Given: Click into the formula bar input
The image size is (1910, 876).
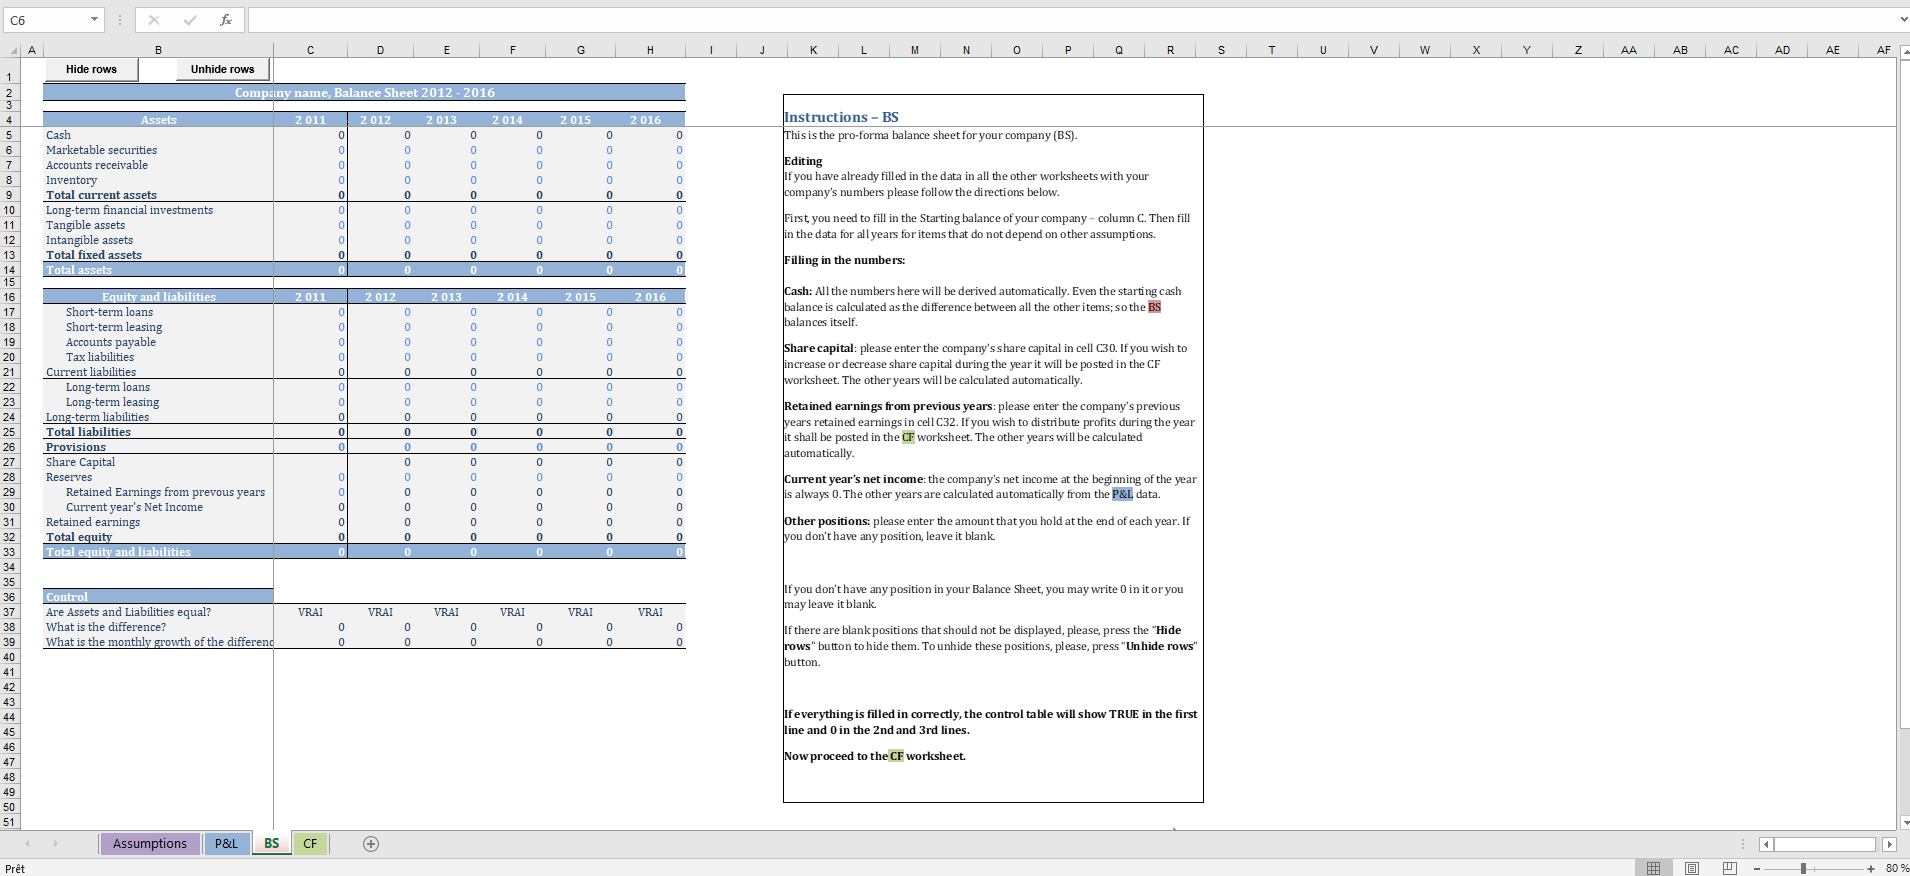Looking at the screenshot, I should point(1070,20).
